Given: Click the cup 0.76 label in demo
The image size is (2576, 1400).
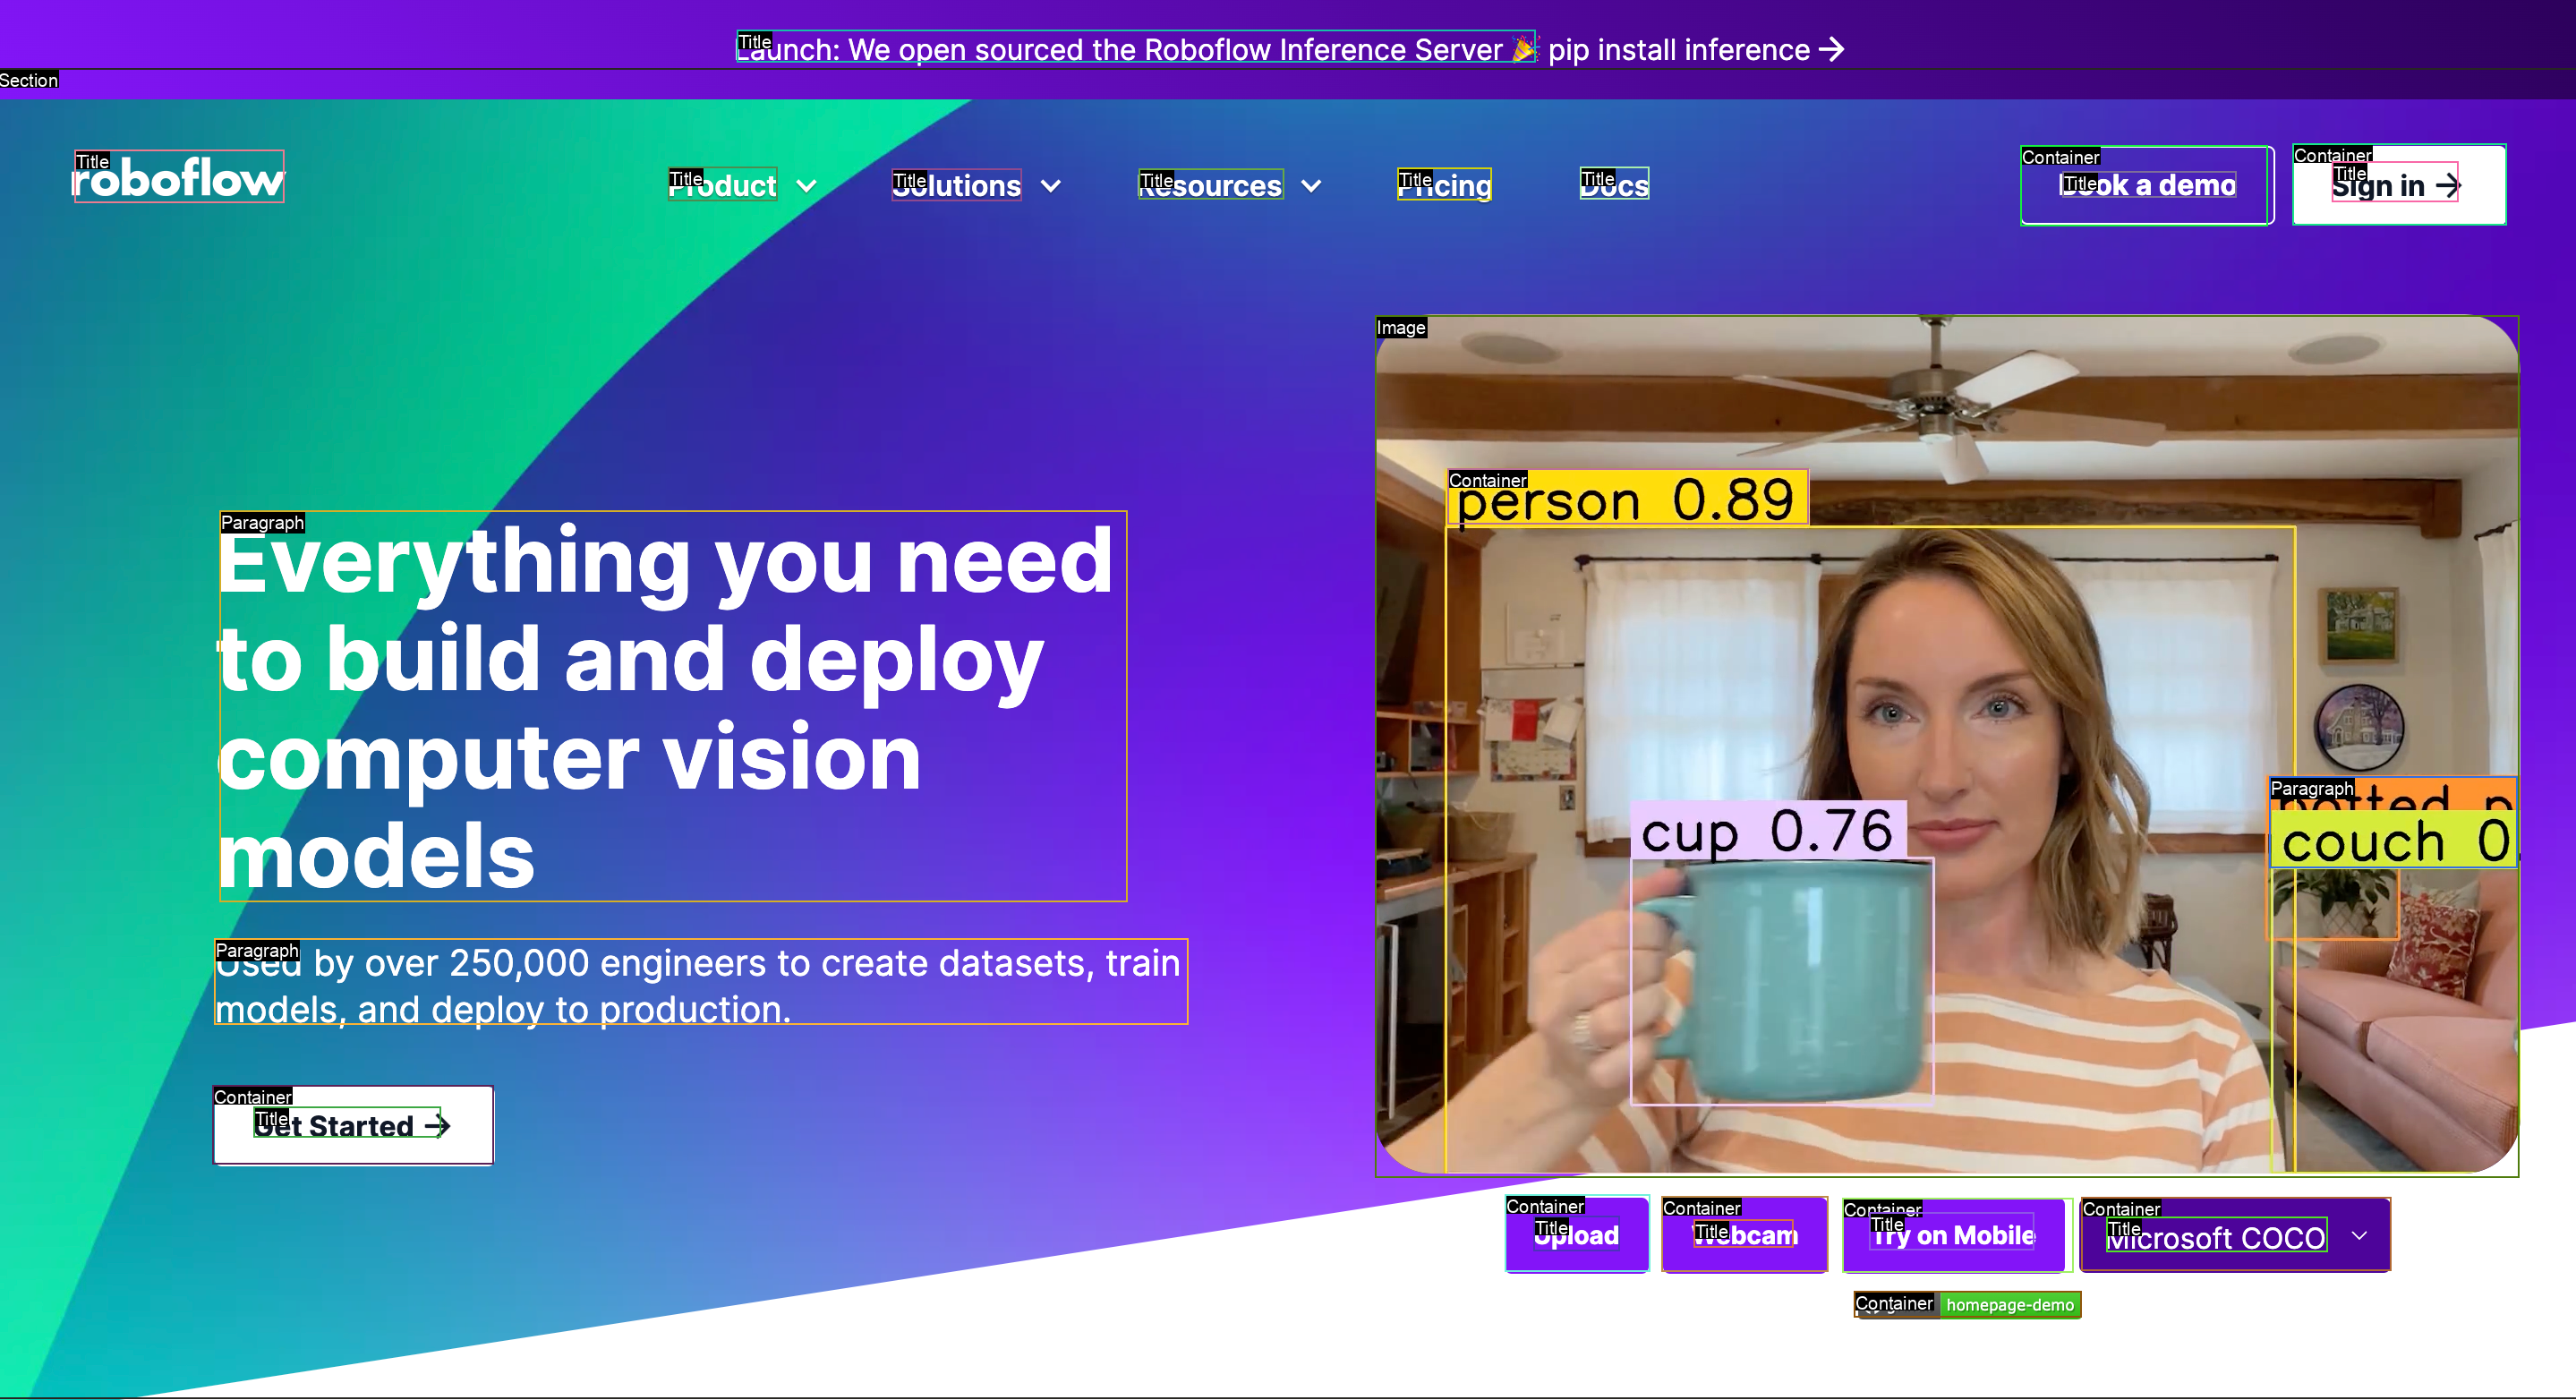Looking at the screenshot, I should point(1767,831).
